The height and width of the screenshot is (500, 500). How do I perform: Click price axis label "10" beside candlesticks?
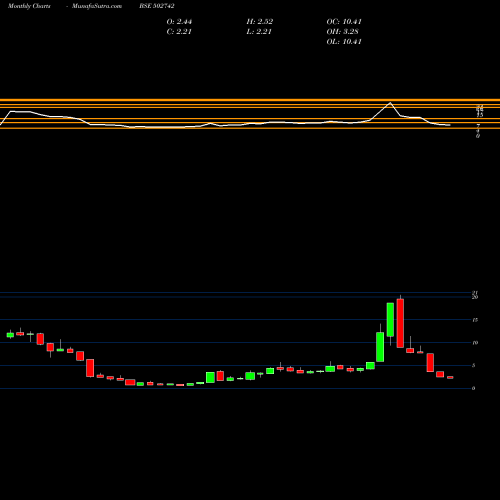(475, 343)
